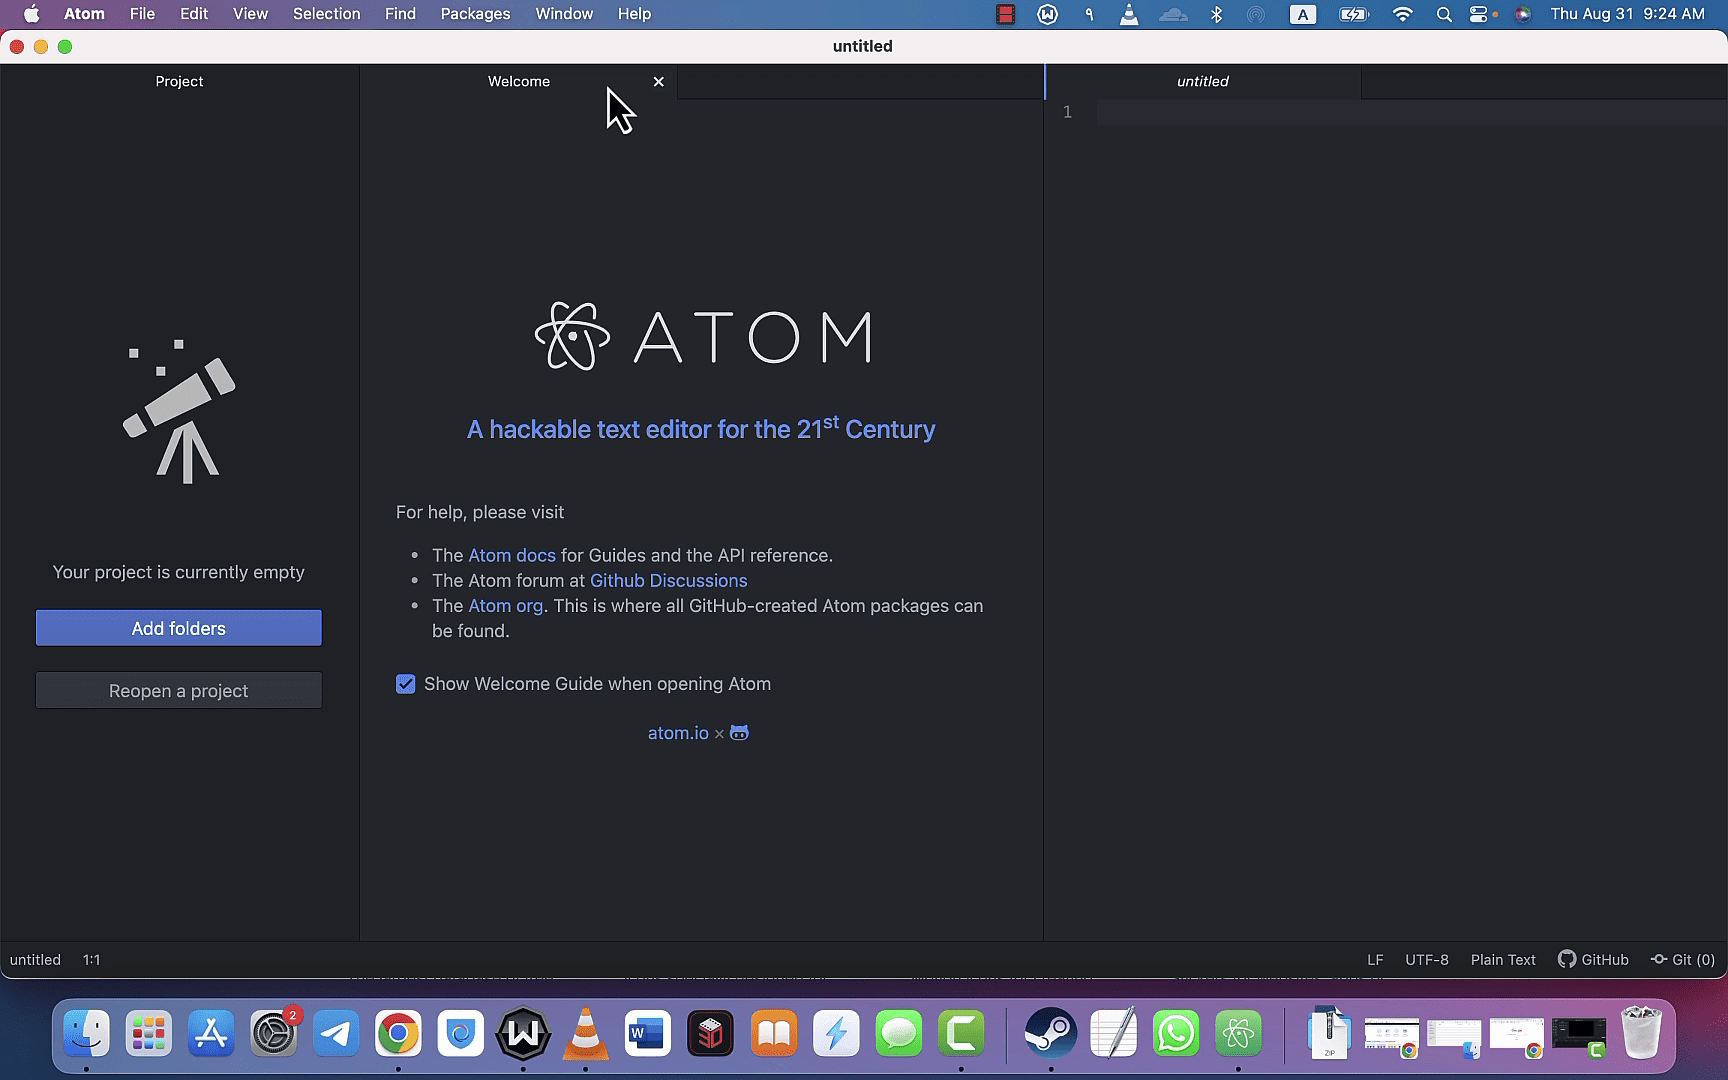Image resolution: width=1728 pixels, height=1080 pixels.
Task: Open the Github Discussions link
Action: tap(668, 580)
